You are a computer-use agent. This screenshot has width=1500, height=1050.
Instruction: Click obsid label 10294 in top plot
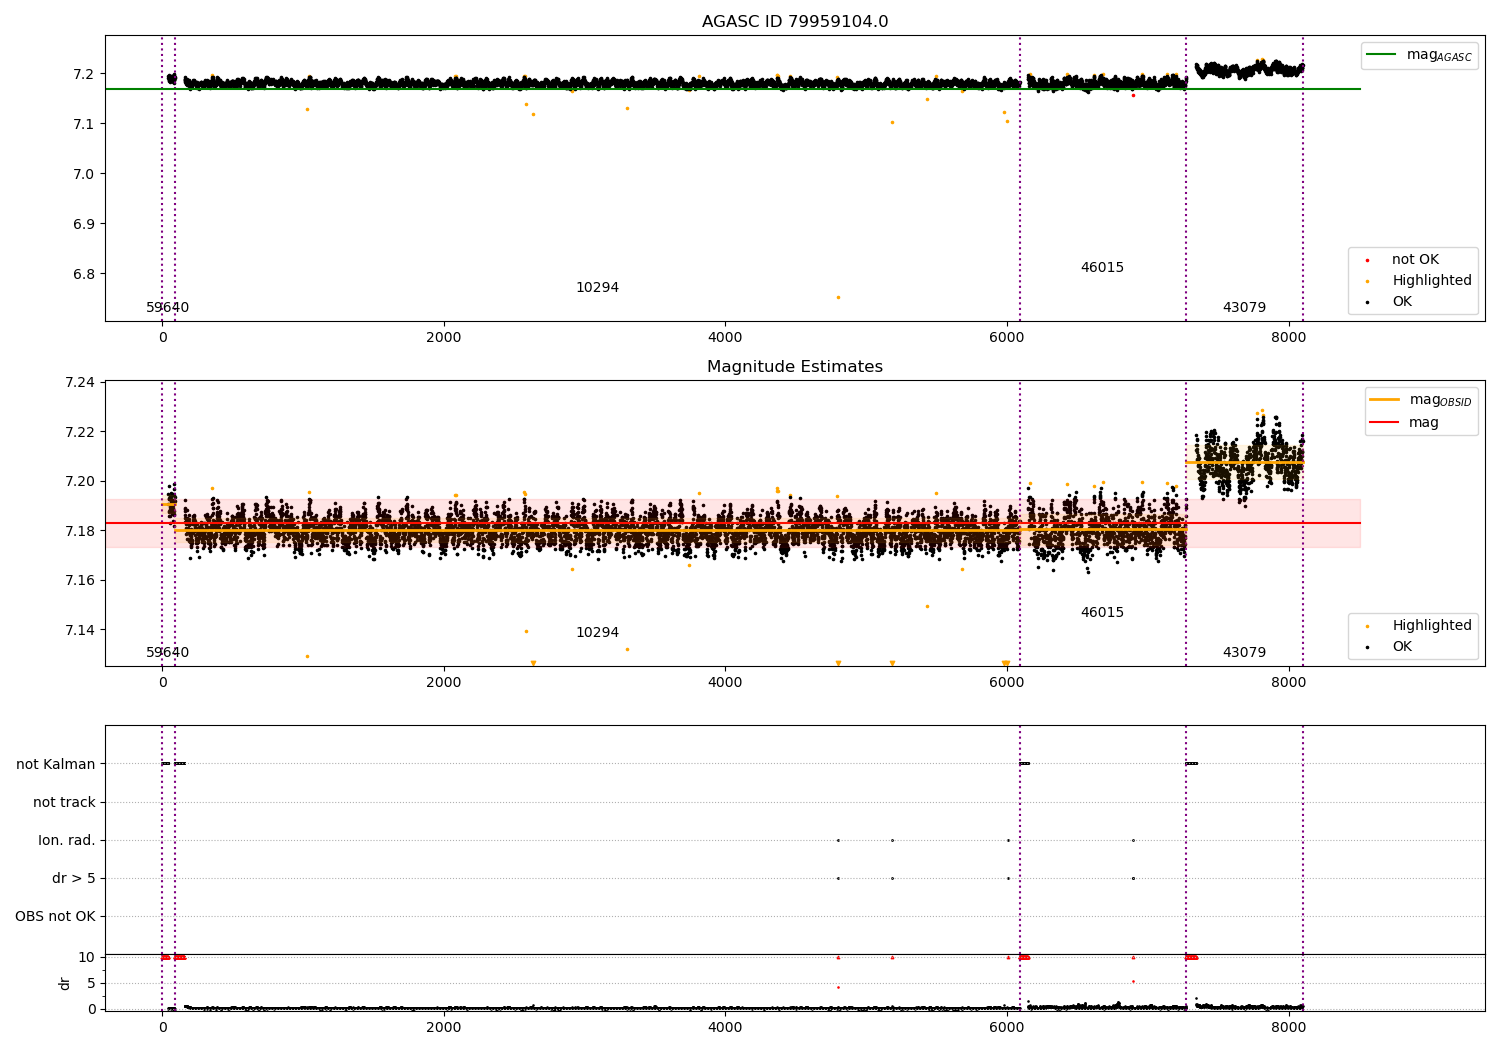[x=597, y=288]
